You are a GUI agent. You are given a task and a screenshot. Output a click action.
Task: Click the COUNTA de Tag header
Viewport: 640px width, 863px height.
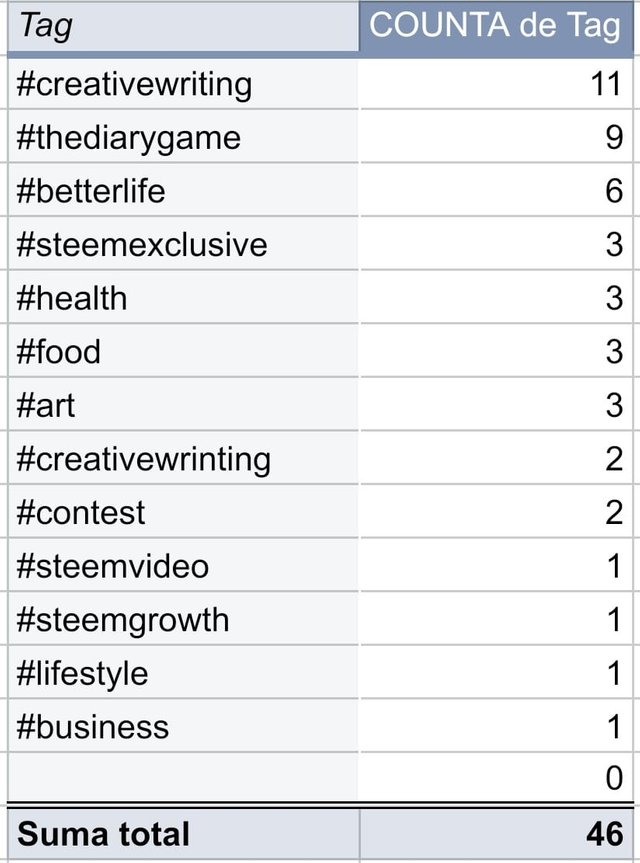point(496,26)
